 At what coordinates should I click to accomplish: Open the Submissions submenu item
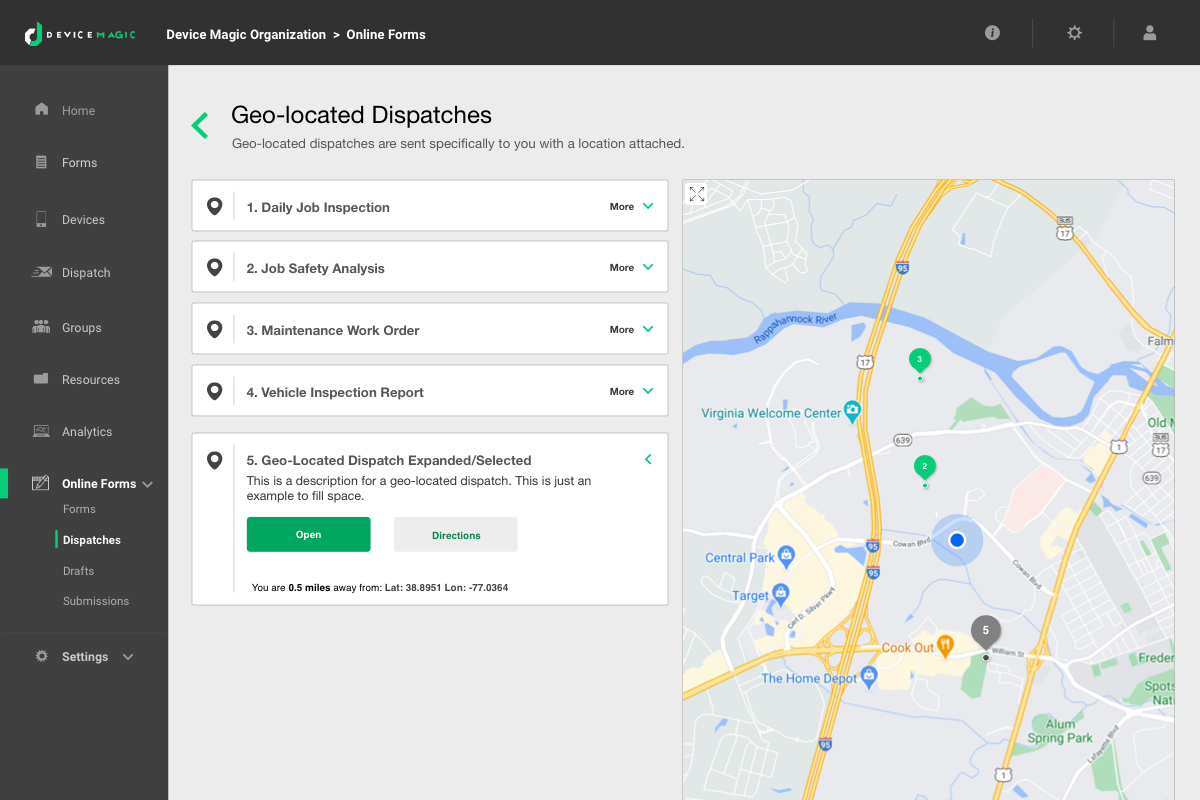click(96, 601)
